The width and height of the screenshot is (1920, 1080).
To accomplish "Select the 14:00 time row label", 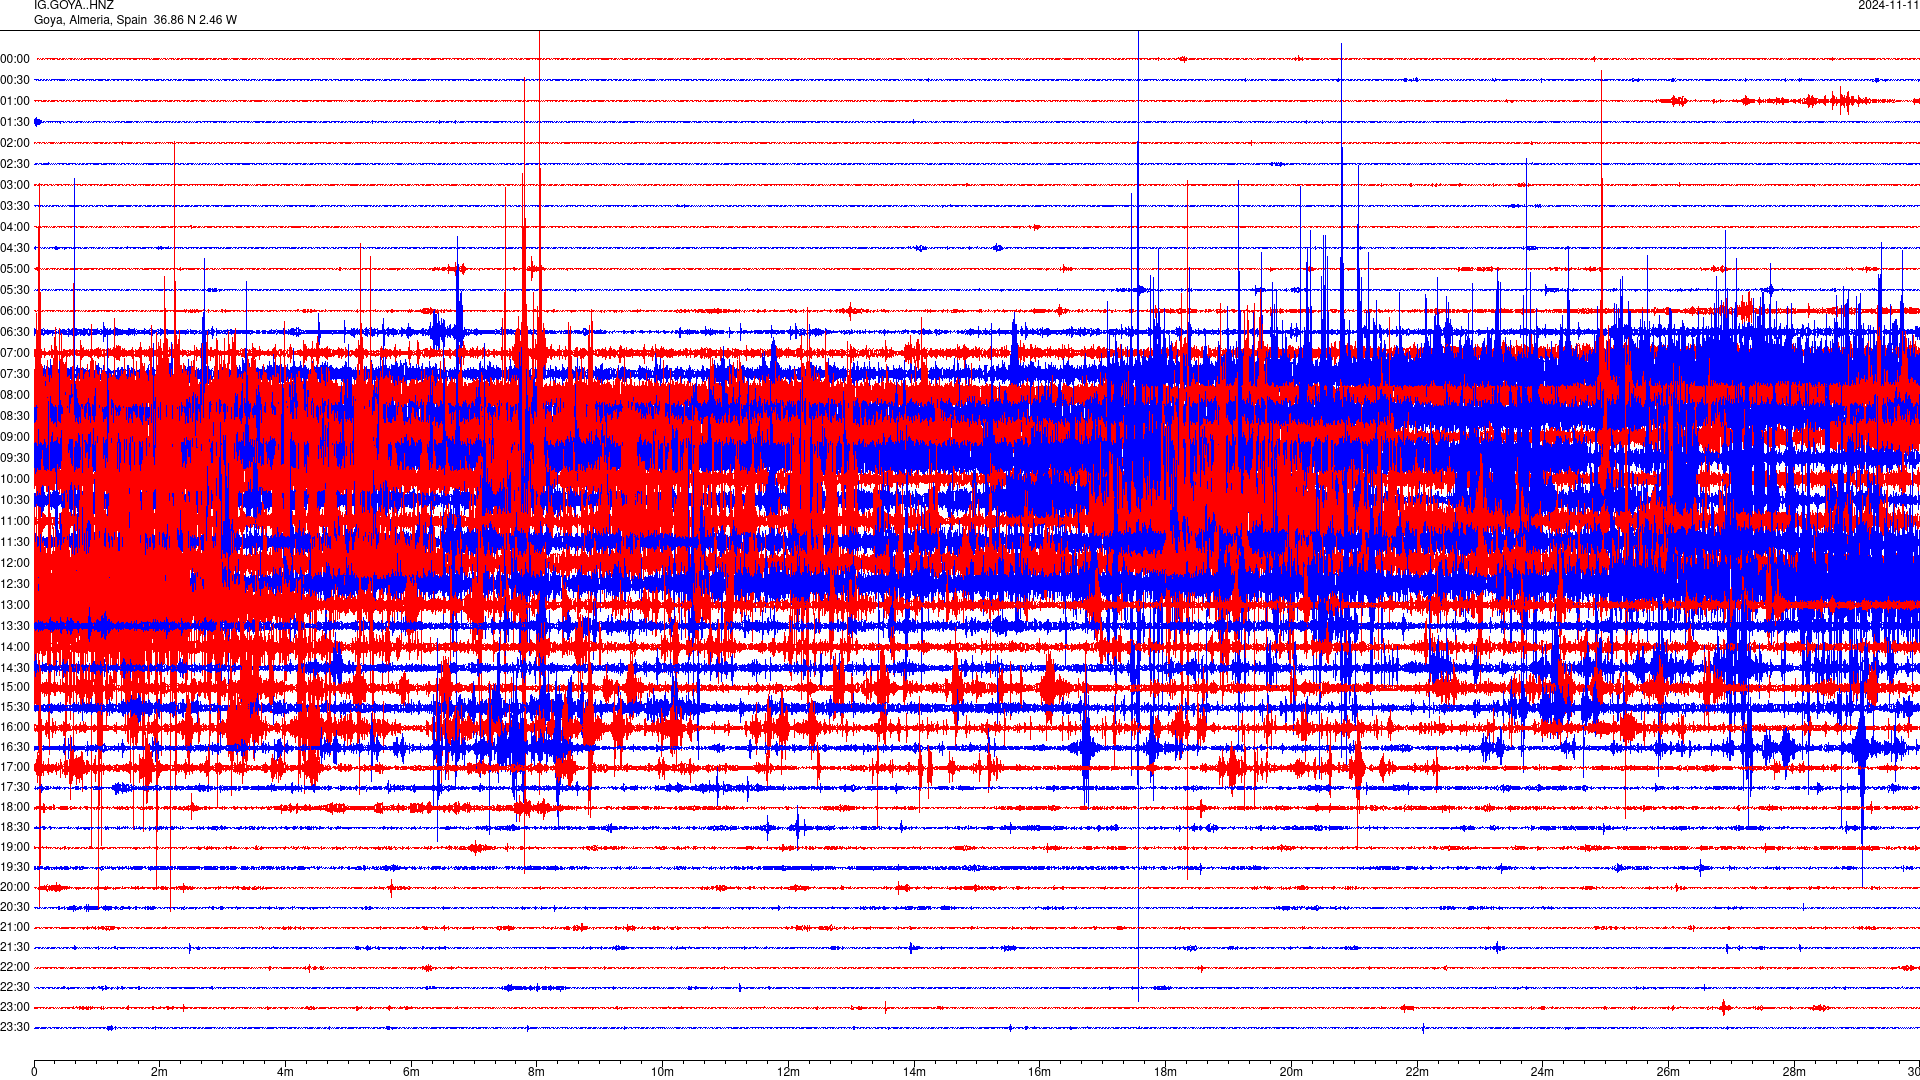I will tap(15, 647).
